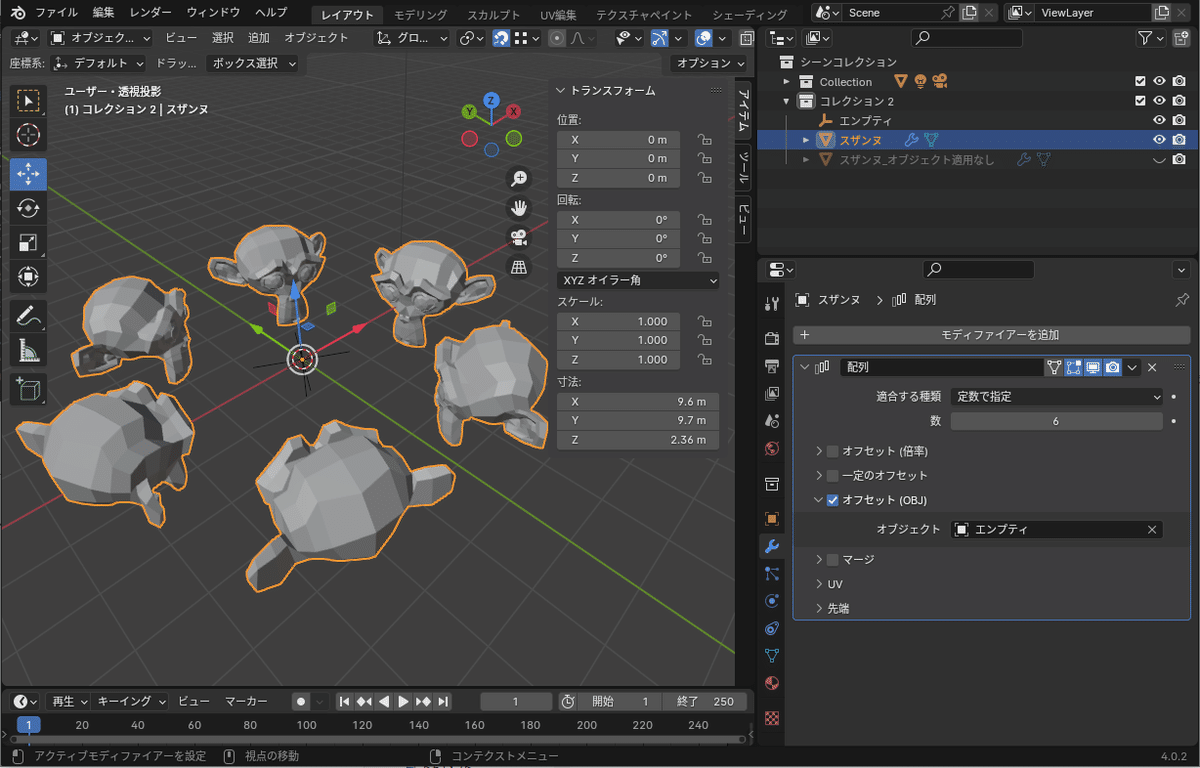The image size is (1200, 768).
Task: Remove the 配列 modifier with X button
Action: [1152, 368]
